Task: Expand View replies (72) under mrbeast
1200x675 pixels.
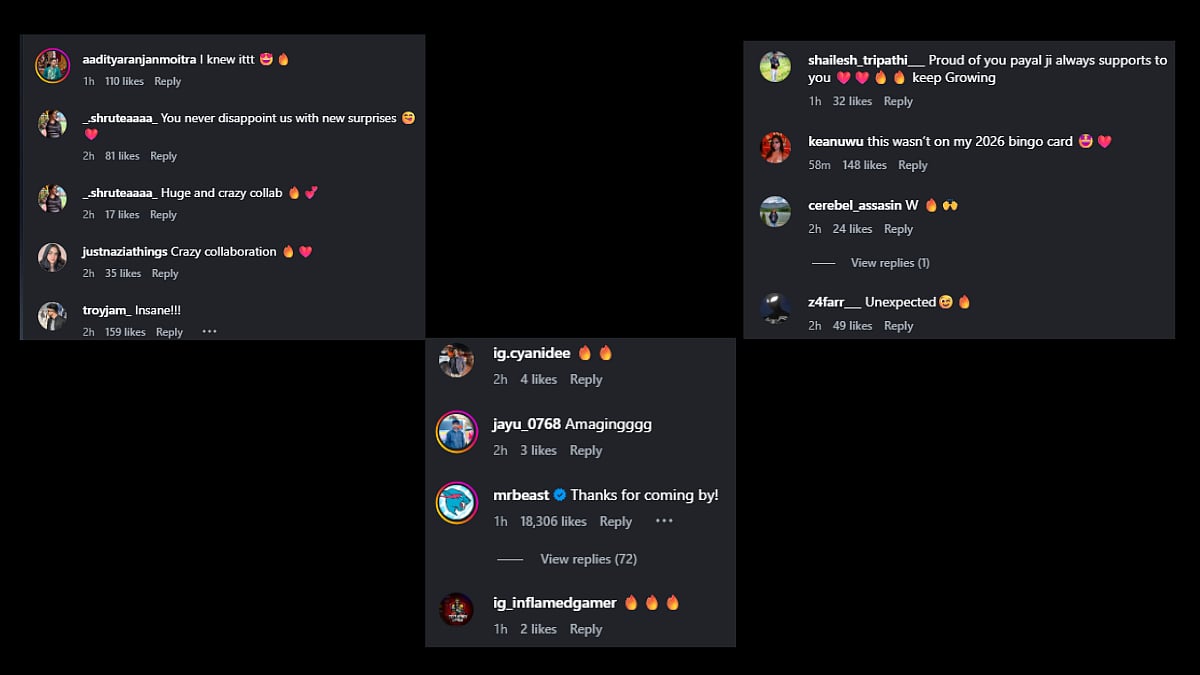Action: pos(589,559)
